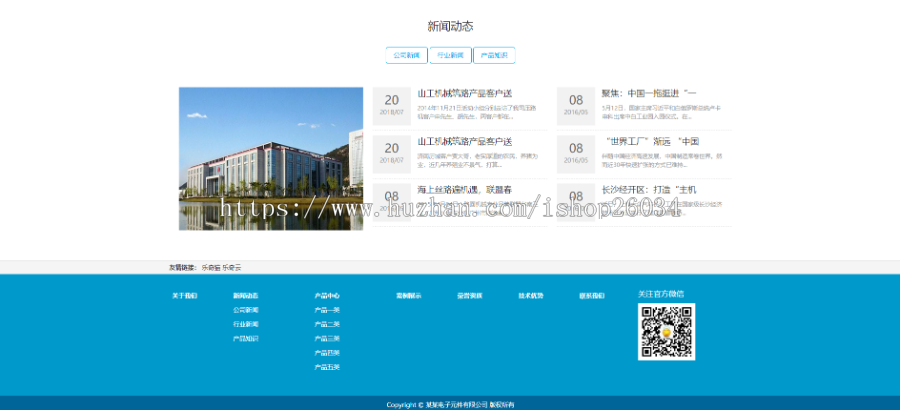Open the footer link 产品四类

(x=327, y=353)
